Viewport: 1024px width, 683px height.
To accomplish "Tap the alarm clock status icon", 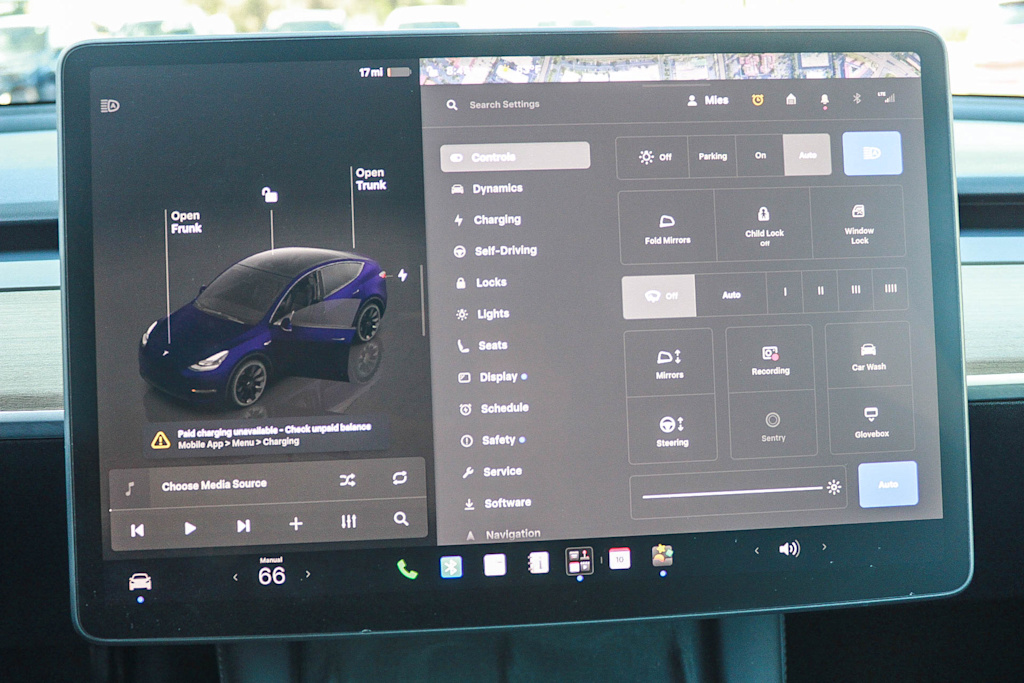I will click(x=758, y=100).
